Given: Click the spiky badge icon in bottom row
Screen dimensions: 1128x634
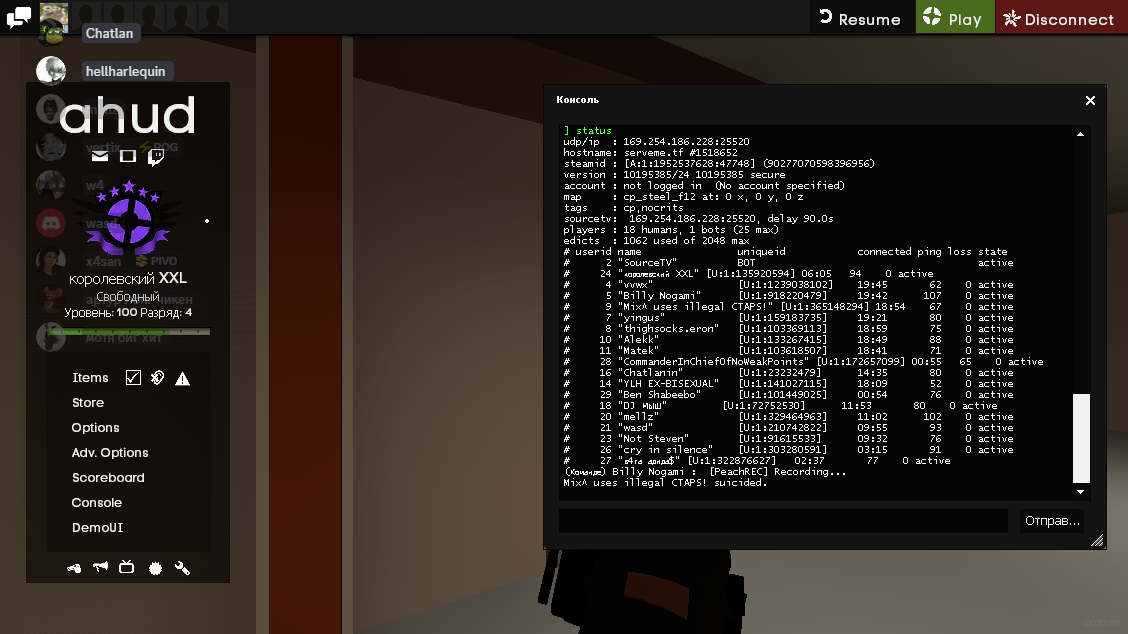Looking at the screenshot, I should [155, 568].
